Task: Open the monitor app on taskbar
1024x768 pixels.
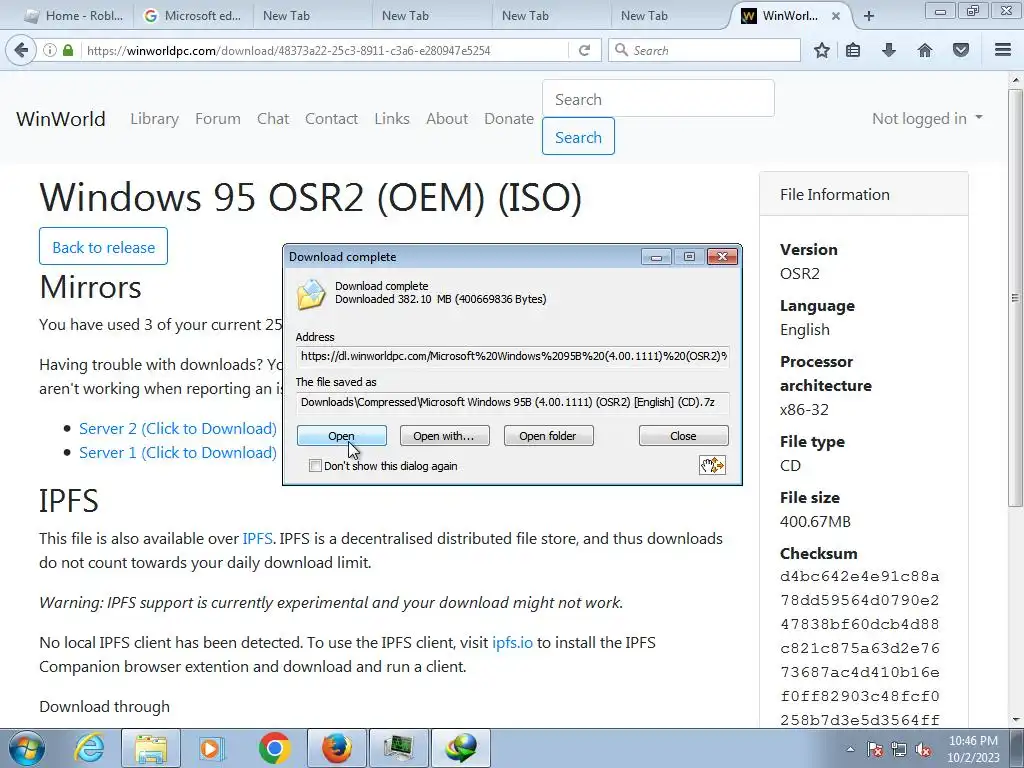Action: click(x=399, y=748)
